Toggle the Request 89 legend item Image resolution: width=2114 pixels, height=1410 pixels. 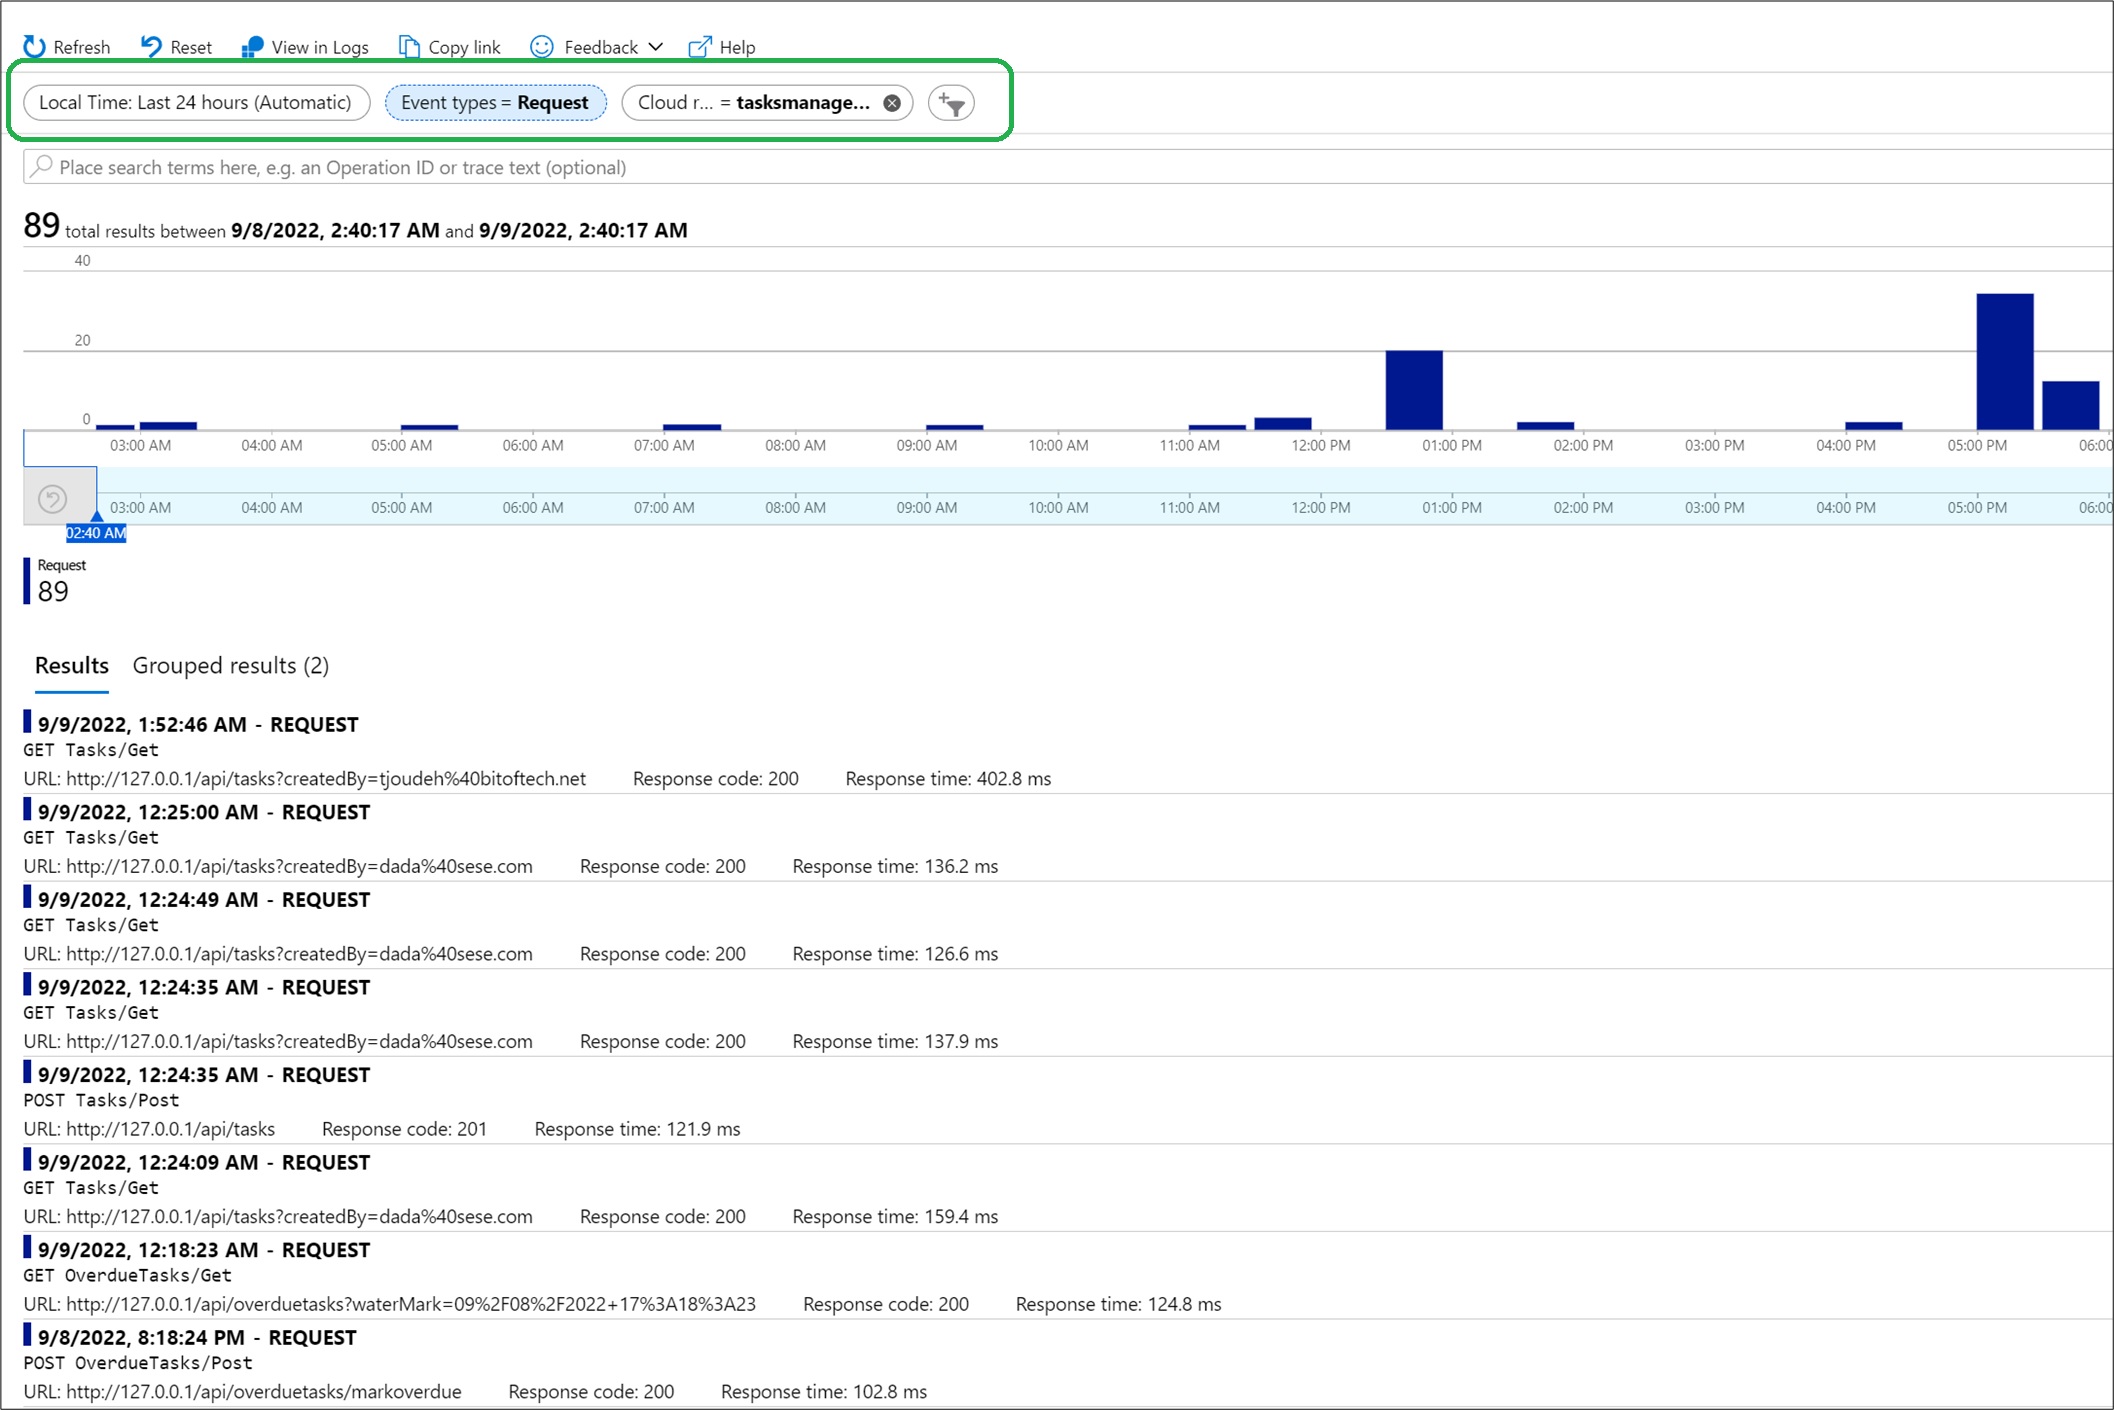53,581
